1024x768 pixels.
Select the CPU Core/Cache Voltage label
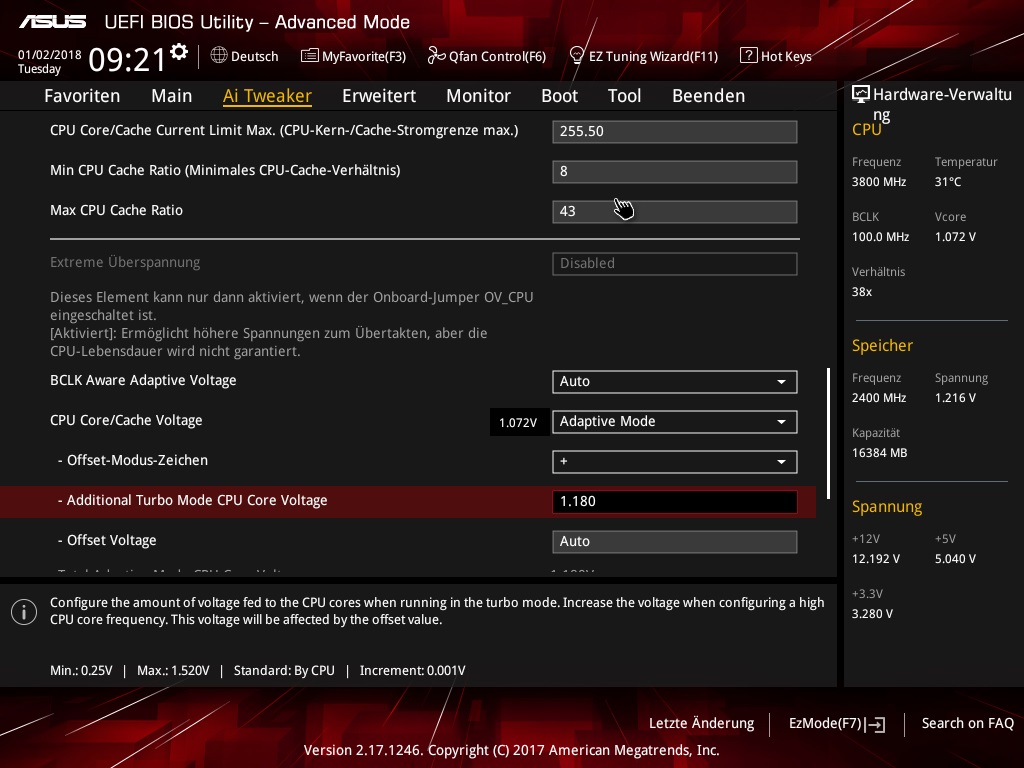click(x=126, y=421)
